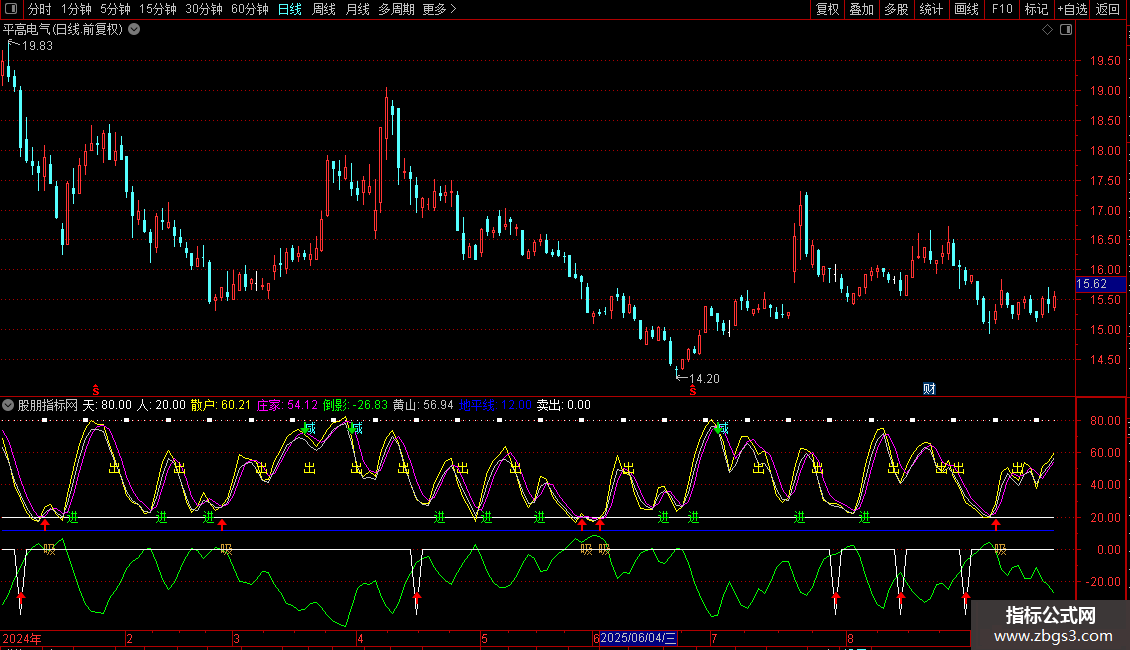
Task: Click the red S marker near 2月
Action: pyautogui.click(x=96, y=390)
